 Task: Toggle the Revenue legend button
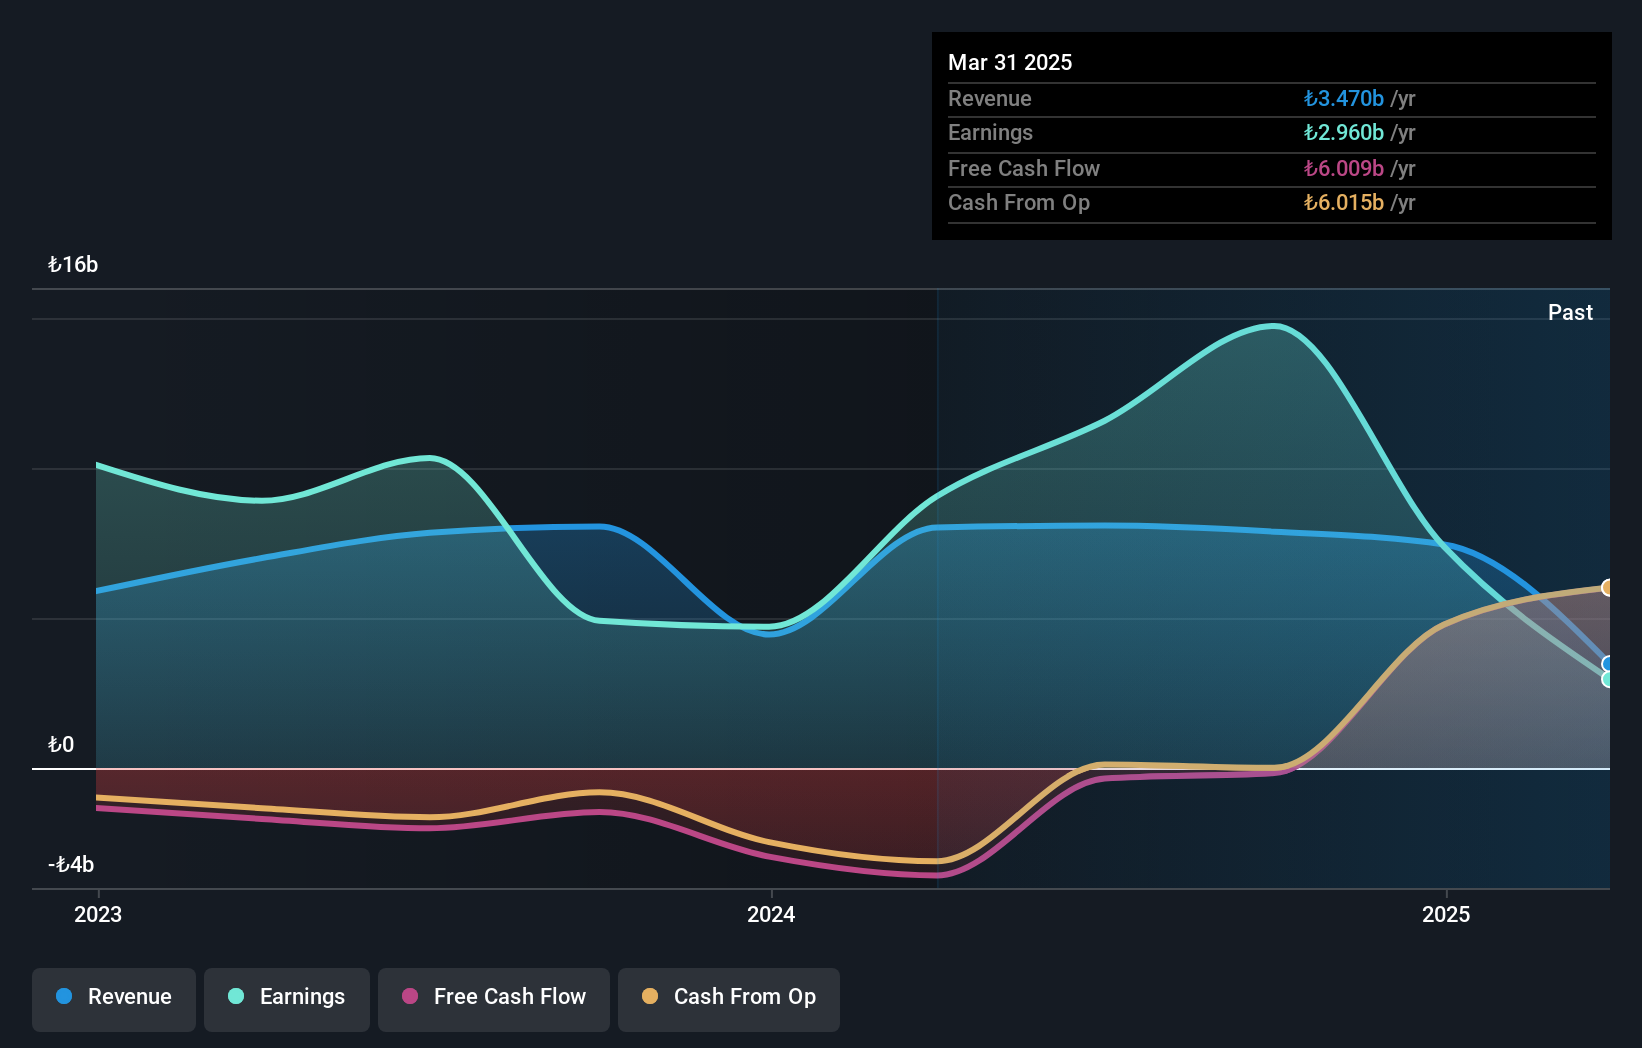coord(114,999)
